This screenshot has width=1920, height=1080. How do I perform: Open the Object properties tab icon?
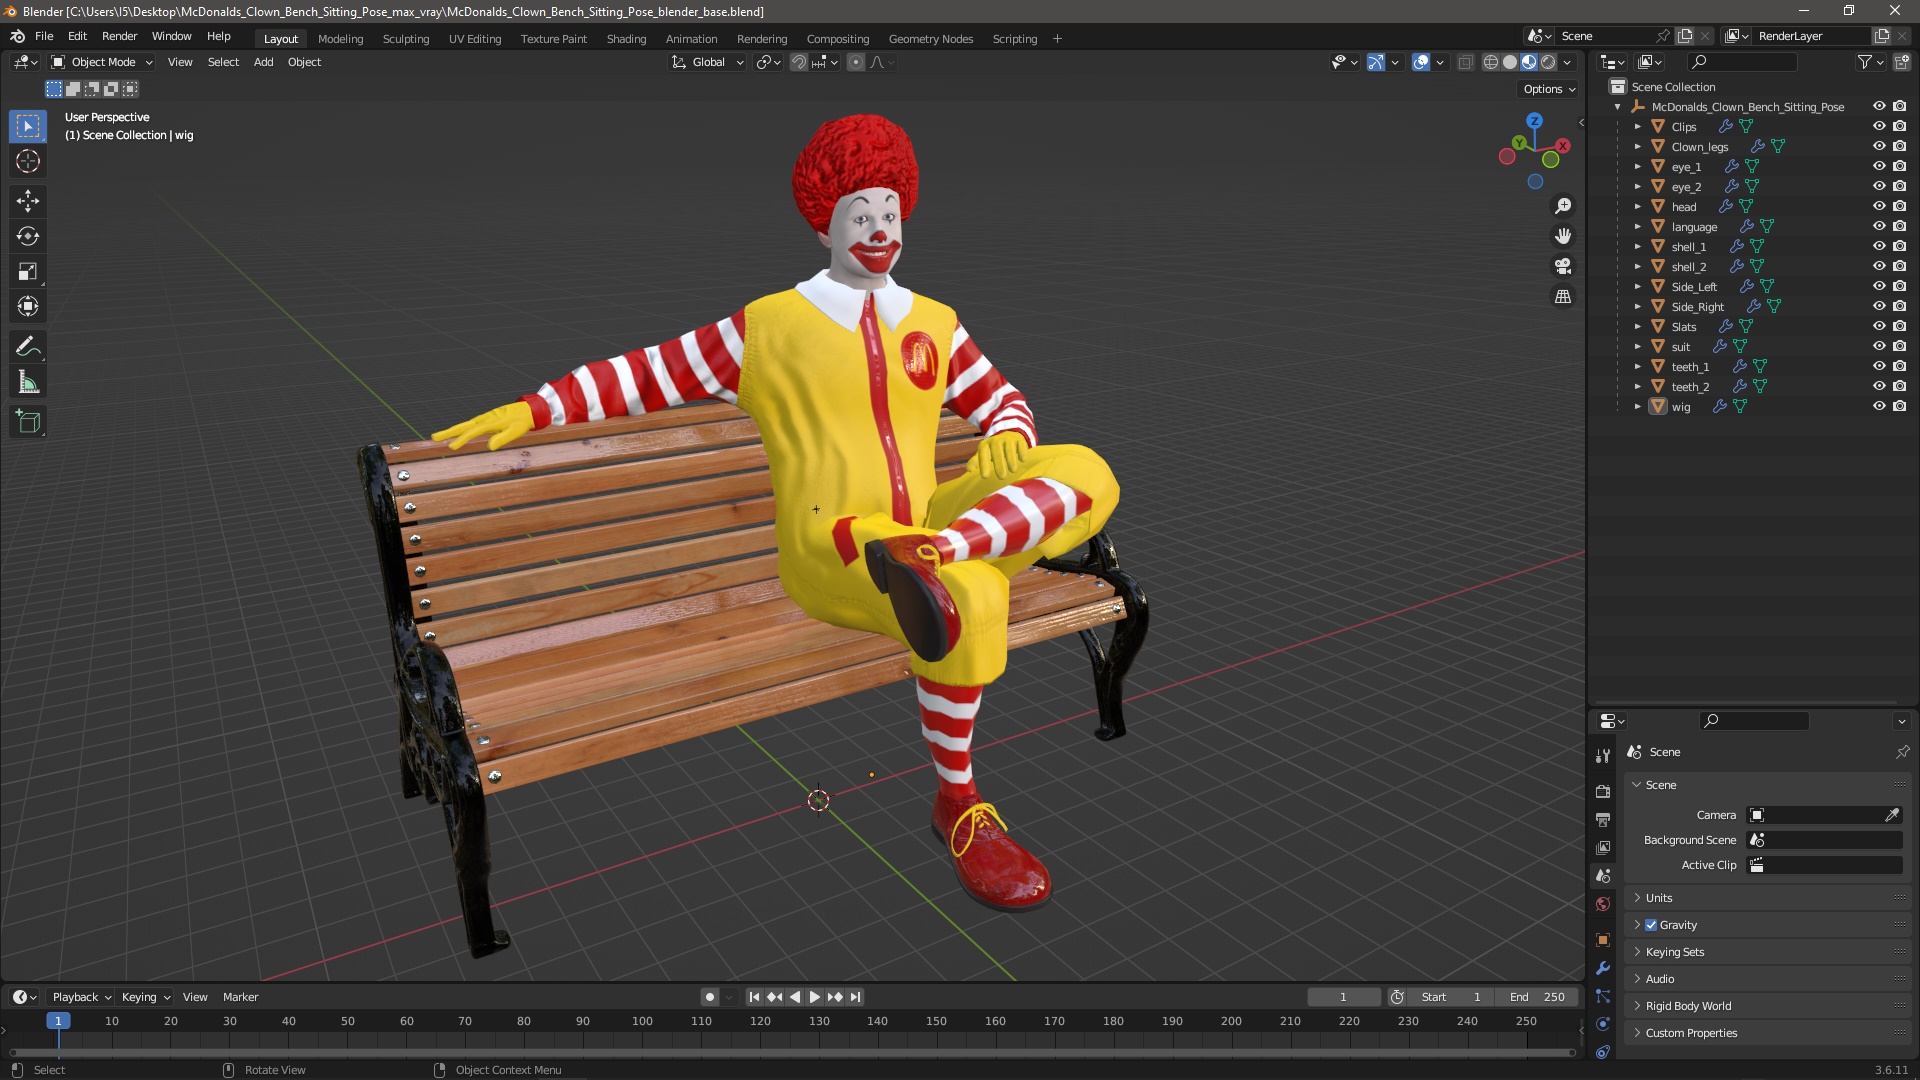pos(1603,940)
